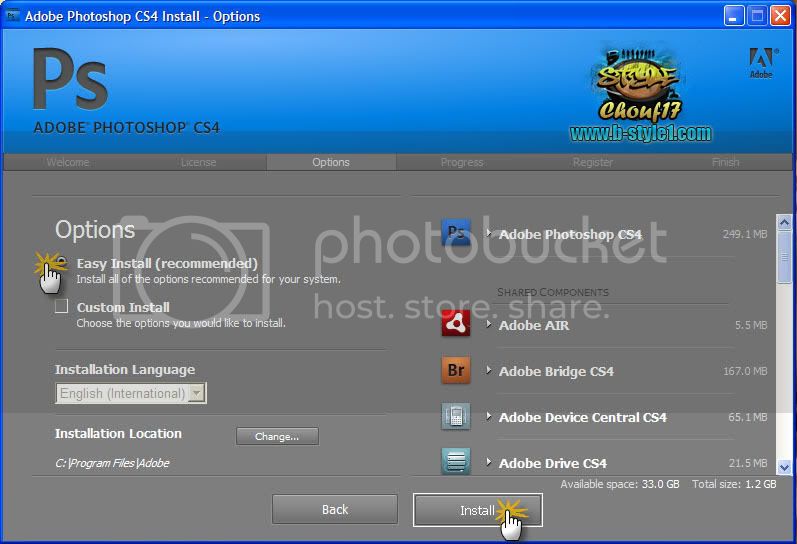
Task: Click the 167.0 MB size value
Action: point(745,371)
